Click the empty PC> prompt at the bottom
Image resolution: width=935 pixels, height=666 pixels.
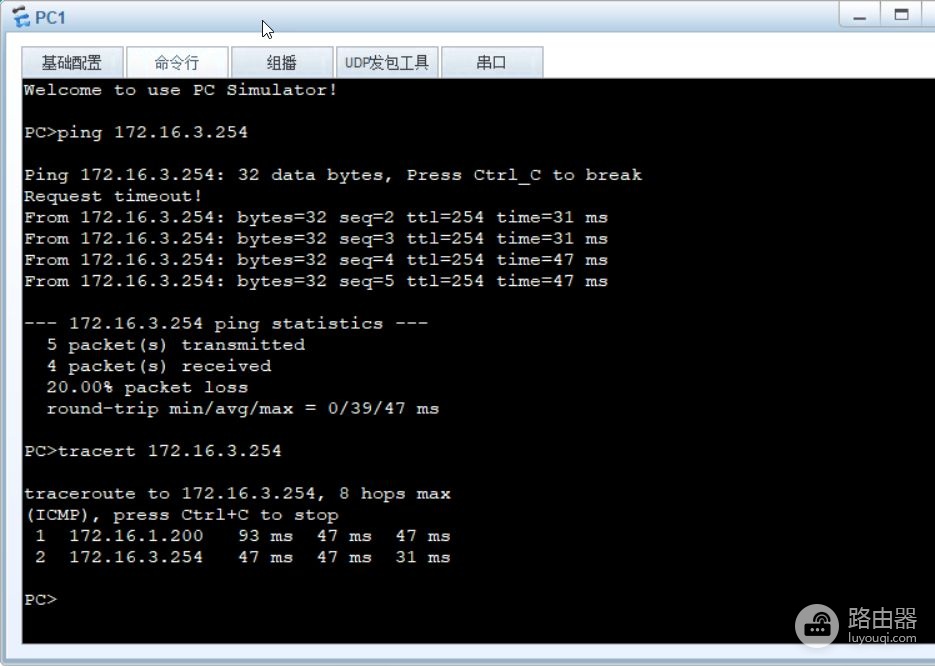click(x=41, y=600)
